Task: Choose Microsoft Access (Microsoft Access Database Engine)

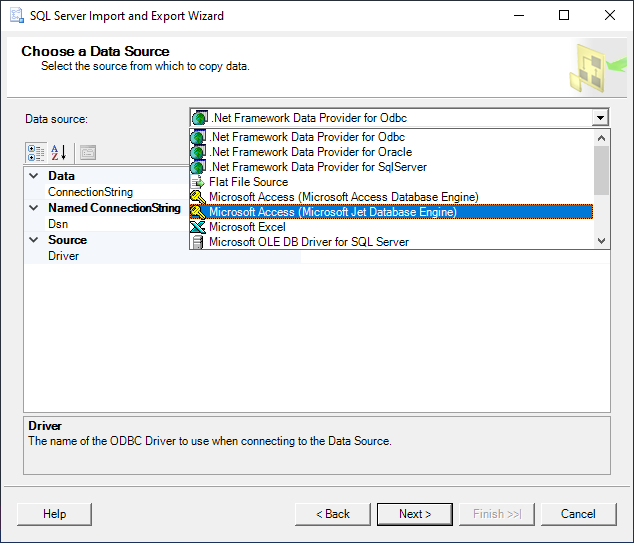Action: click(x=391, y=197)
